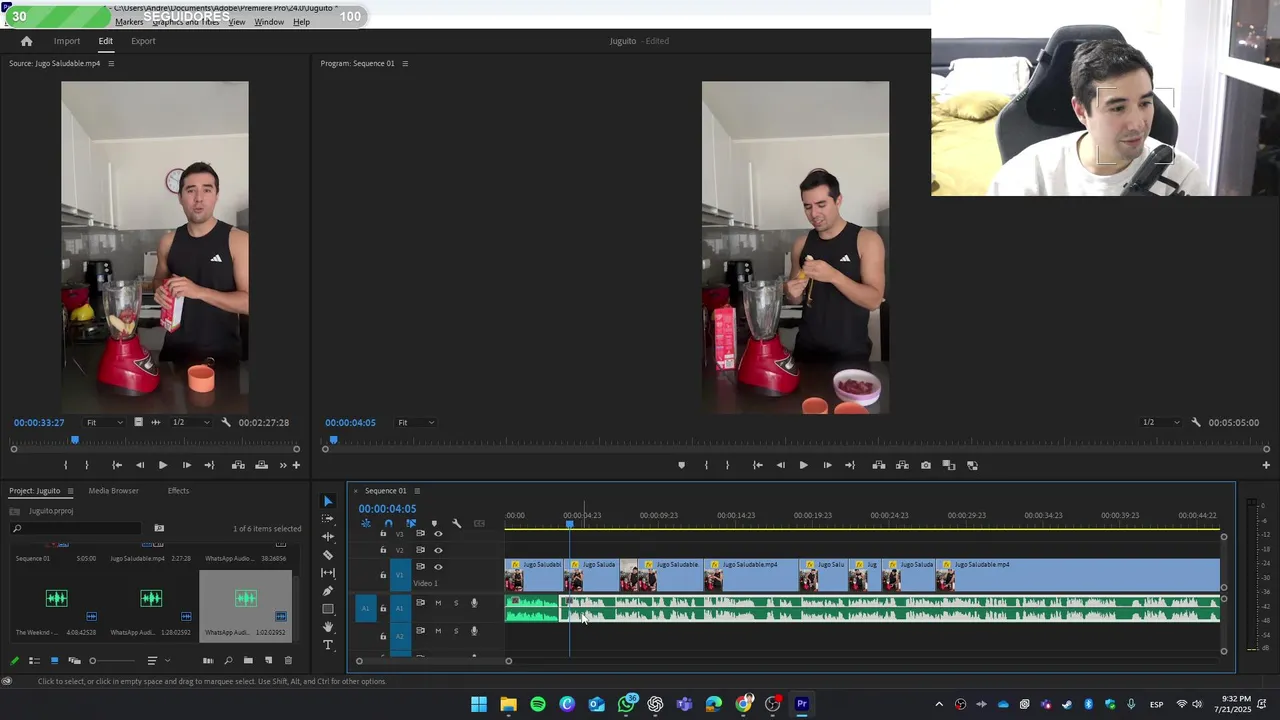This screenshot has height=720, width=1280.
Task: Click the Home icon in Premiere
Action: (x=27, y=41)
